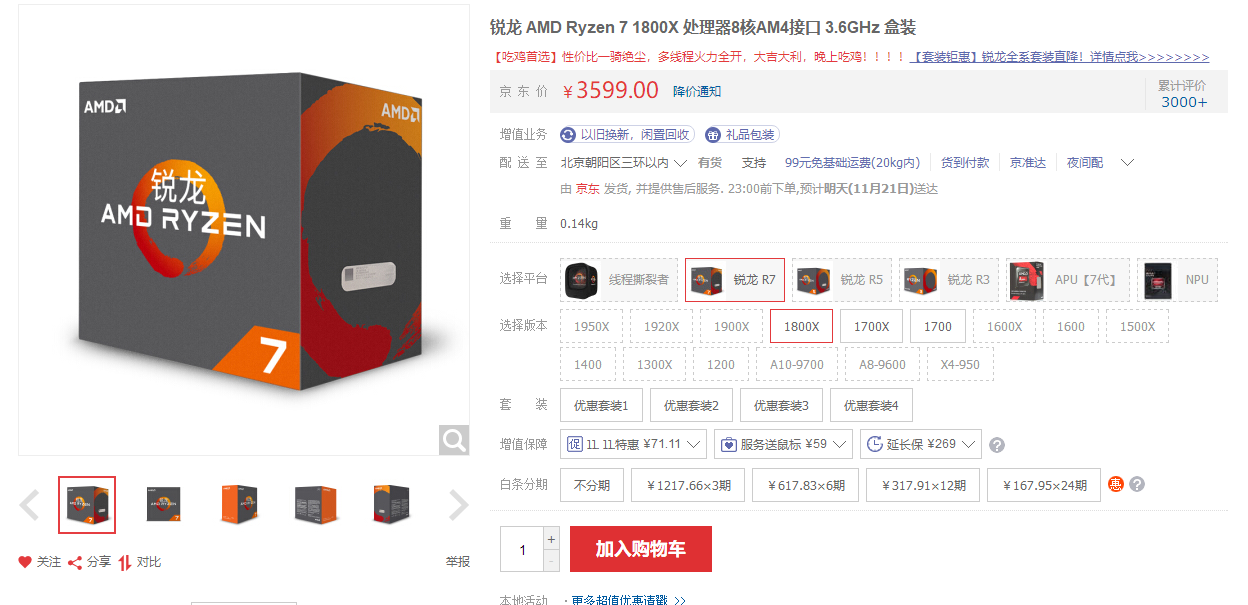Screen dimensions: 1248x605
Task: Increase quantity with the plus stepper
Action: pos(551,538)
